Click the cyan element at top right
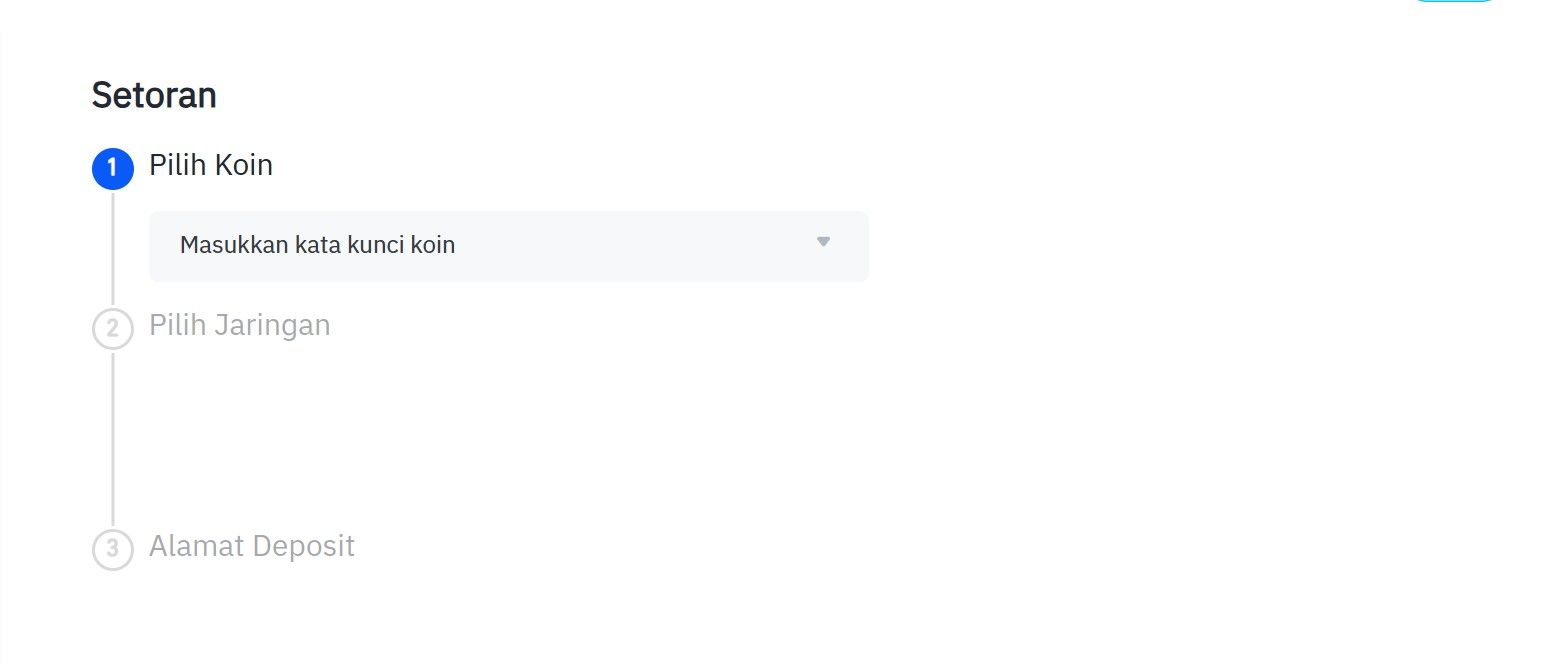This screenshot has width=1555, height=664. tap(1455, 3)
